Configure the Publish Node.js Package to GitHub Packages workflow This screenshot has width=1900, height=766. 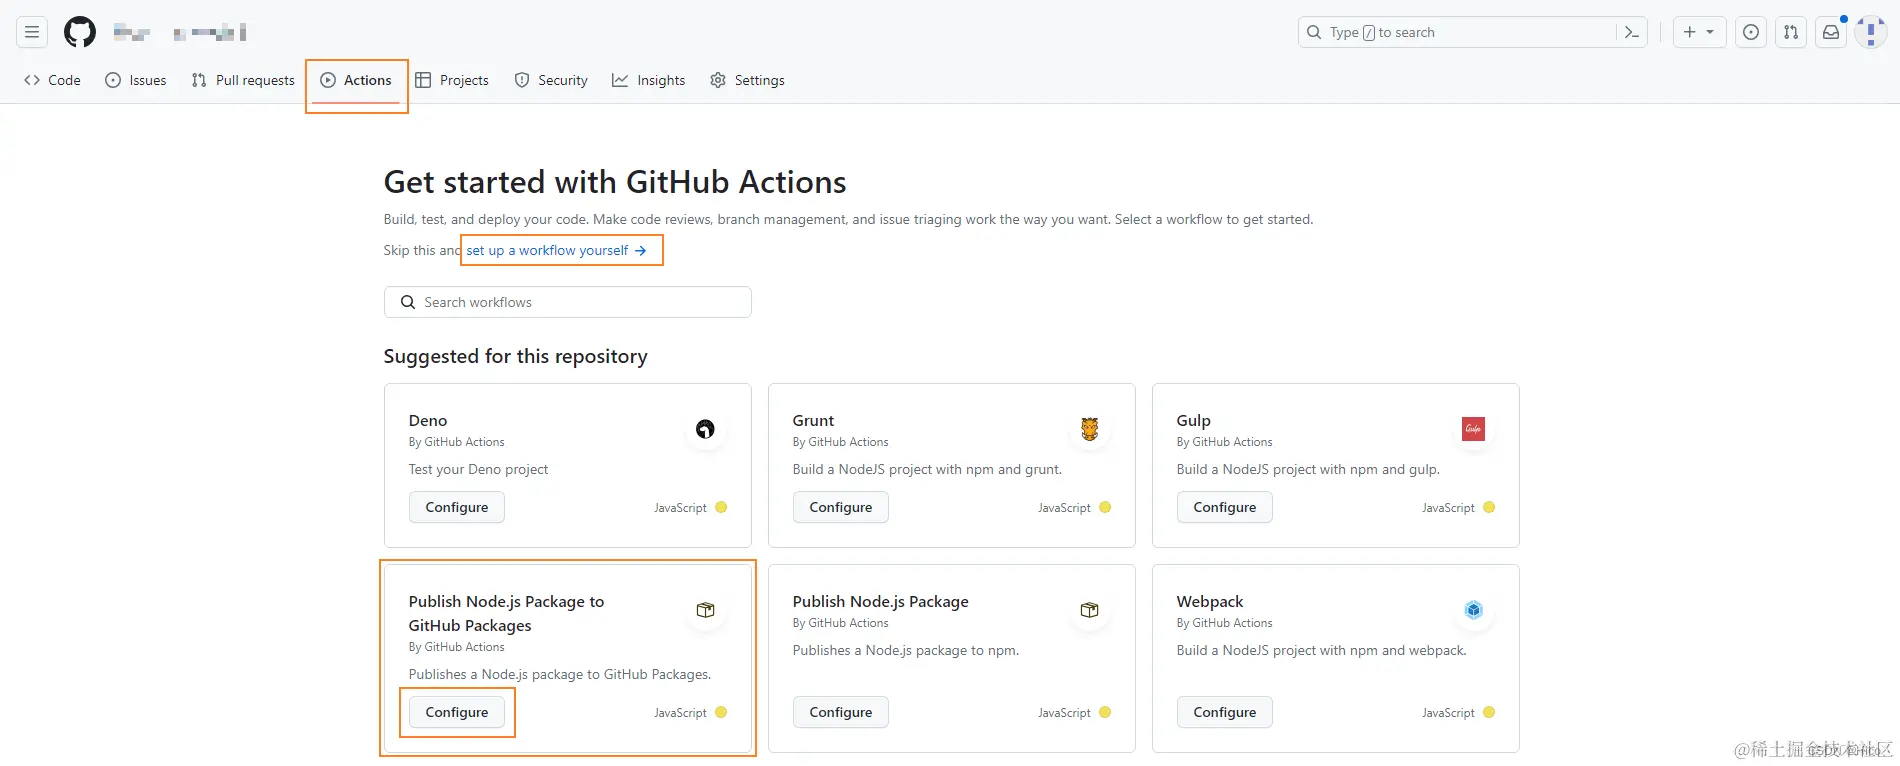coord(457,712)
